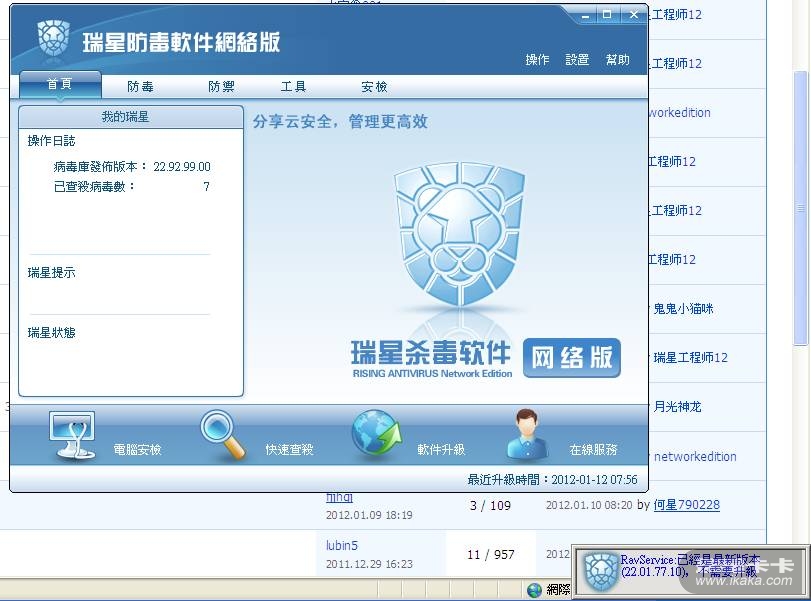Close the Rising antivirus window
This screenshot has height=601, width=811.
pos(633,14)
